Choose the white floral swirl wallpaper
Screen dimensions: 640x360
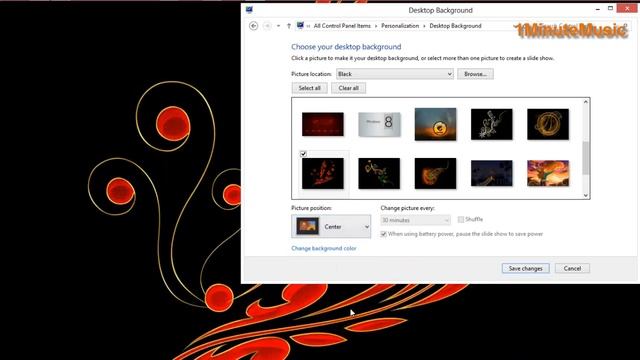tap(491, 124)
